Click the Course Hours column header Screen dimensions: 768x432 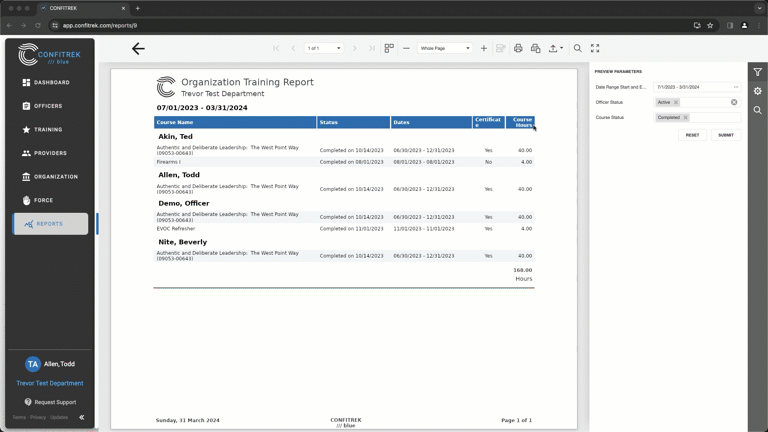pyautogui.click(x=520, y=122)
